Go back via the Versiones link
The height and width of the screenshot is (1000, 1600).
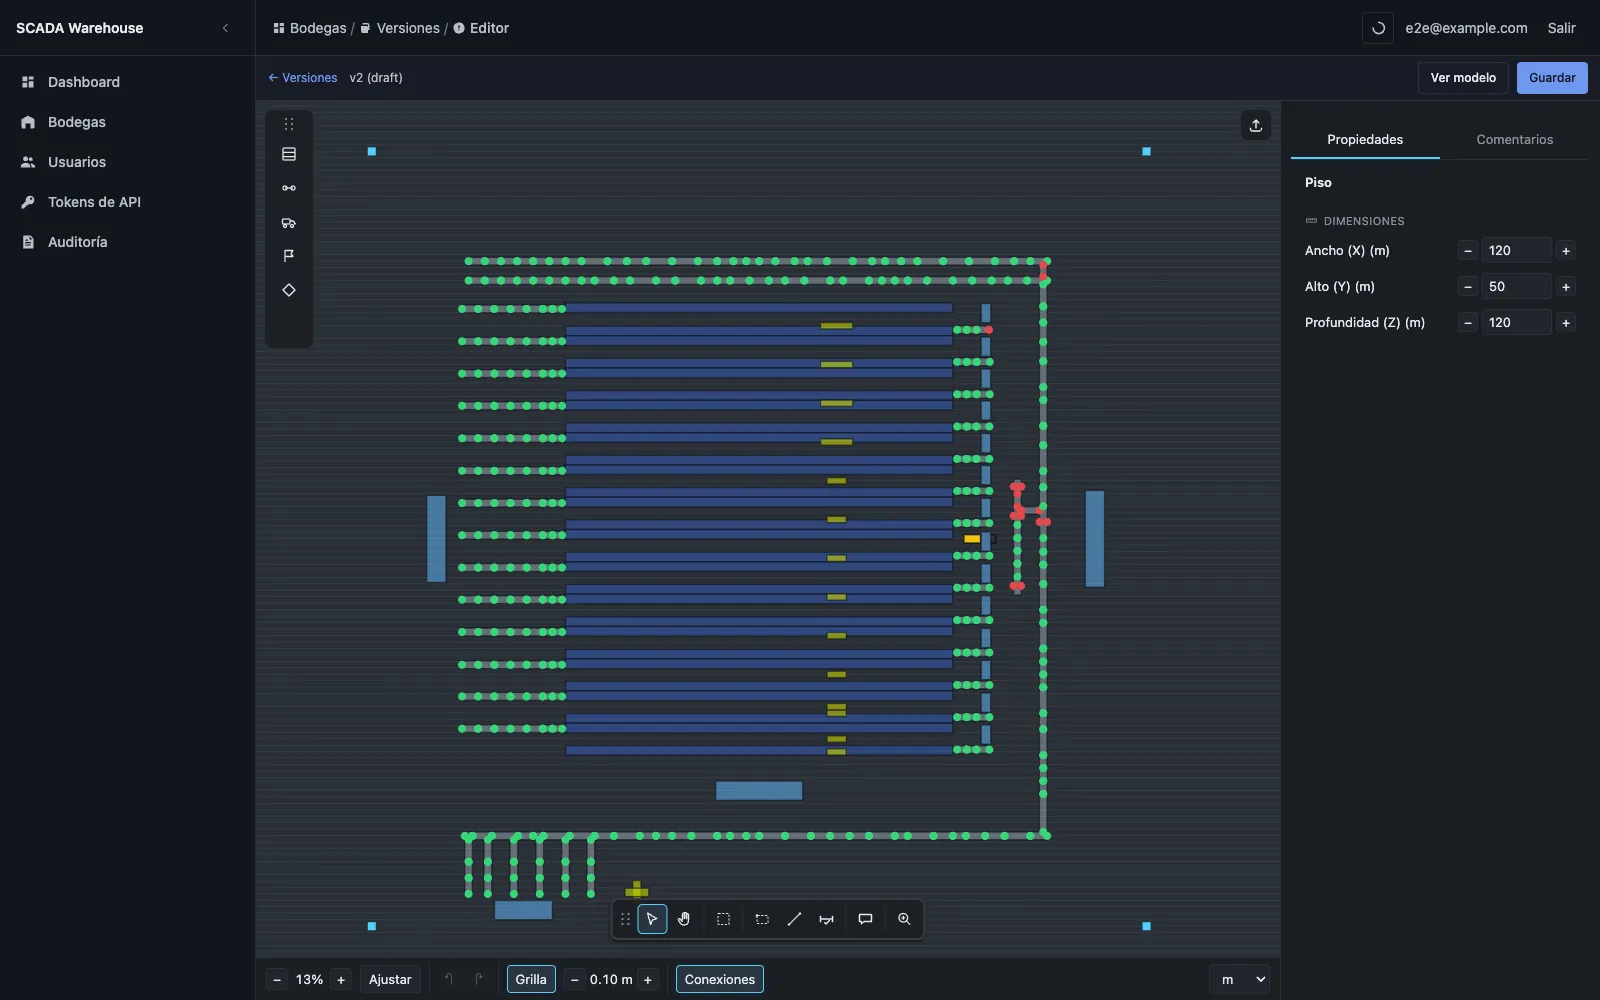tap(303, 78)
